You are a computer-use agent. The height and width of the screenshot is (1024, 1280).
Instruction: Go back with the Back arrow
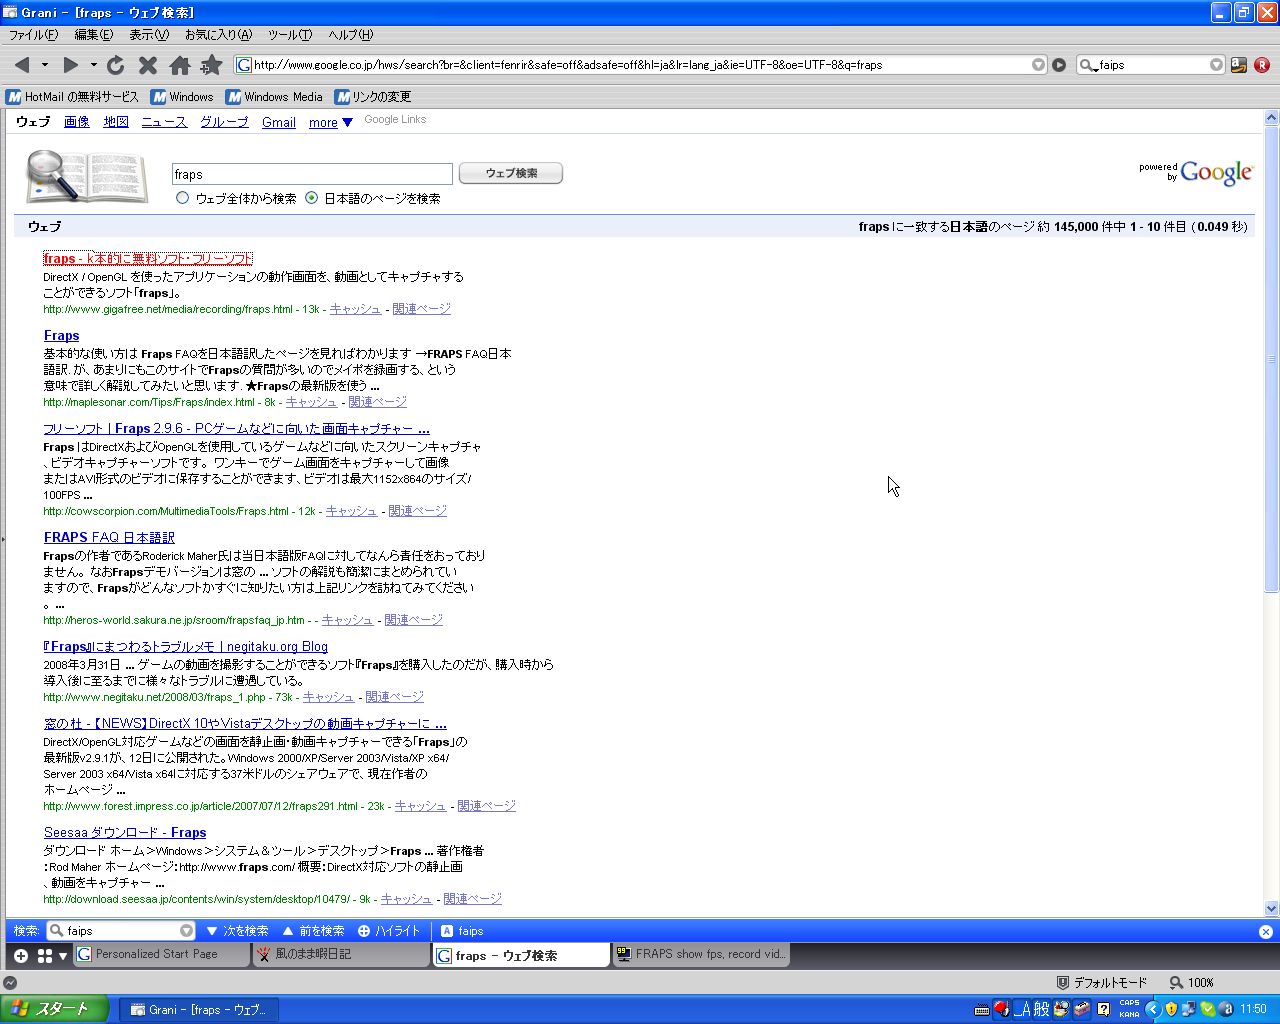point(22,65)
